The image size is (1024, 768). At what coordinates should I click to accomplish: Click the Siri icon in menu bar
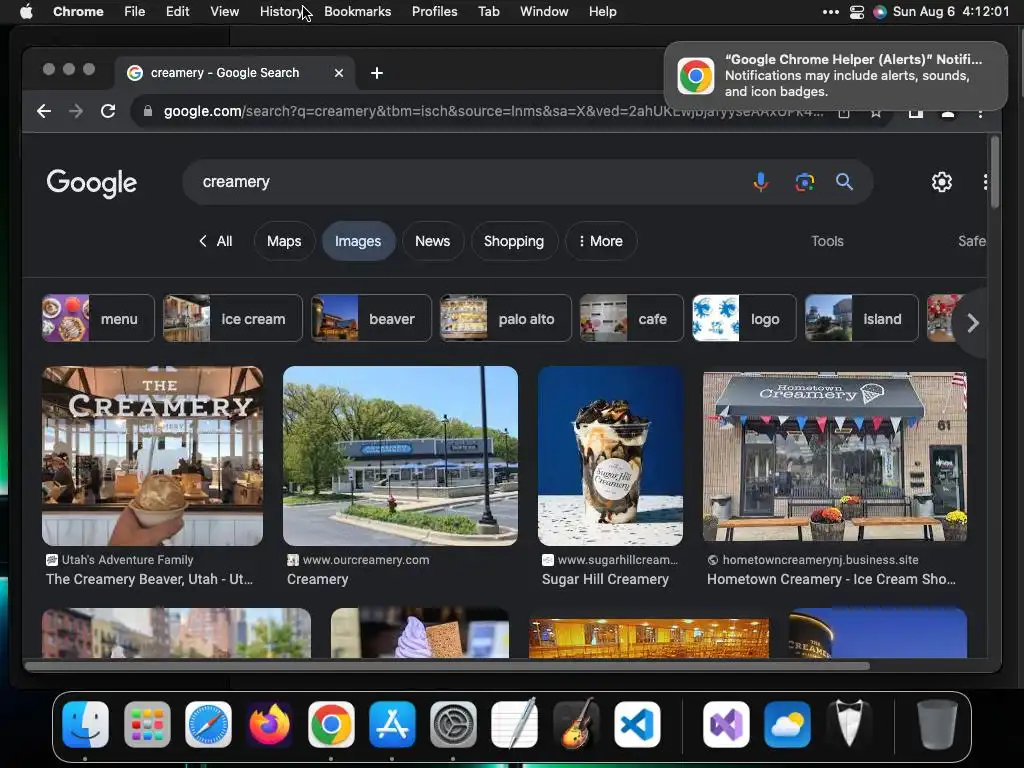880,12
